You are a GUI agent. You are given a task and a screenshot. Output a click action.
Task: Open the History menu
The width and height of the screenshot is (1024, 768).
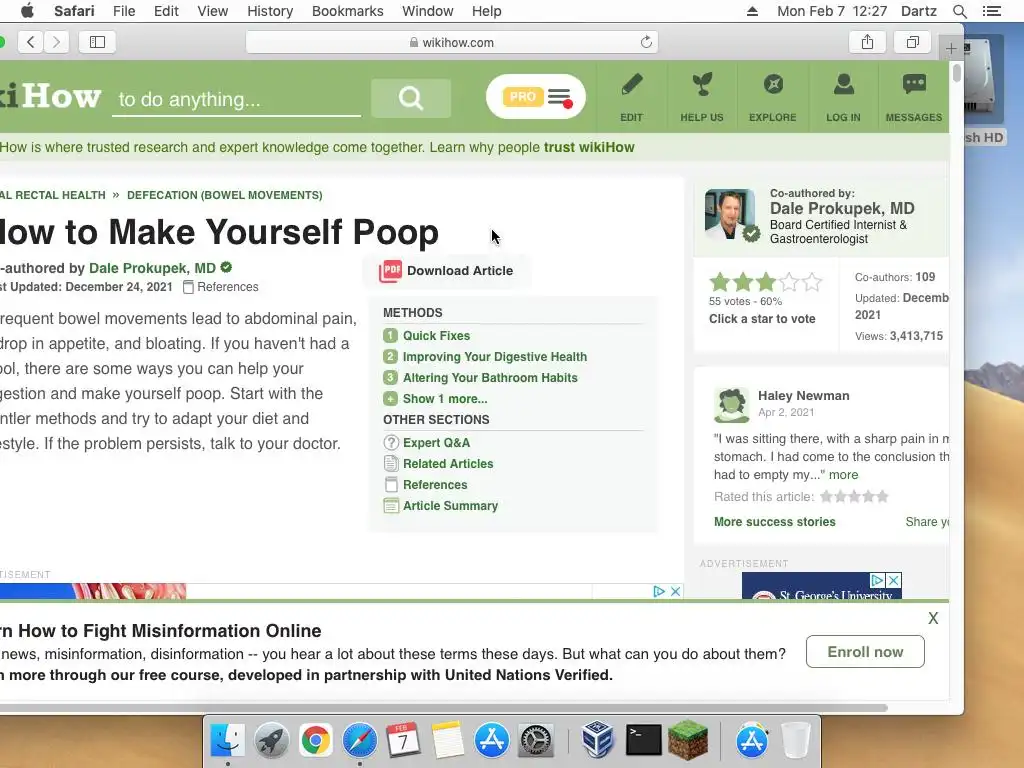pos(270,11)
